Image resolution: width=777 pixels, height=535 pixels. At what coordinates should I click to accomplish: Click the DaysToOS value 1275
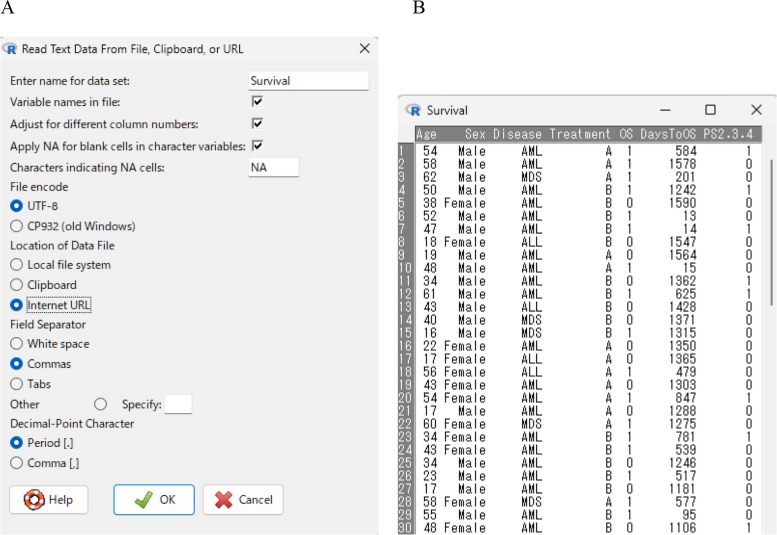(683, 424)
